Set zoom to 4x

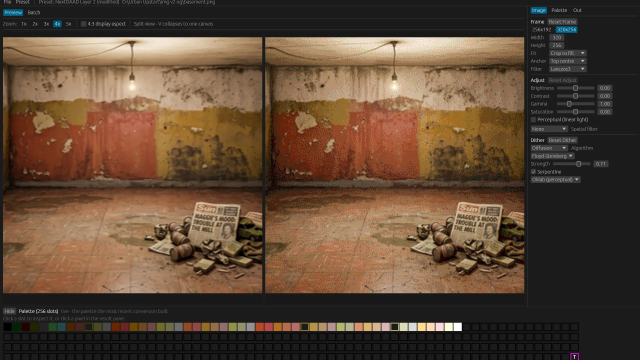57,24
